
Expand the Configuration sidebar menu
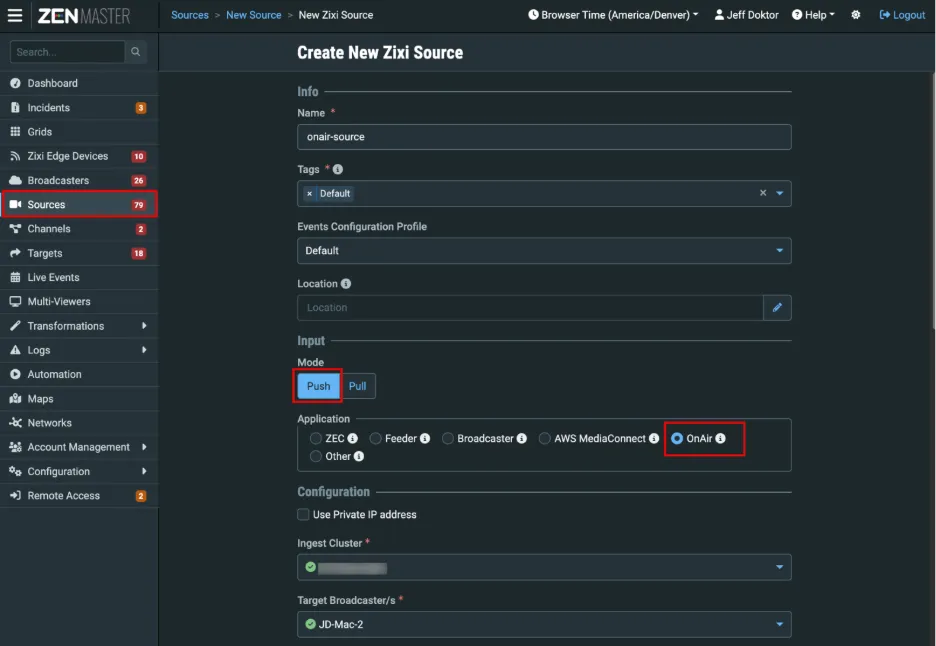click(x=79, y=472)
